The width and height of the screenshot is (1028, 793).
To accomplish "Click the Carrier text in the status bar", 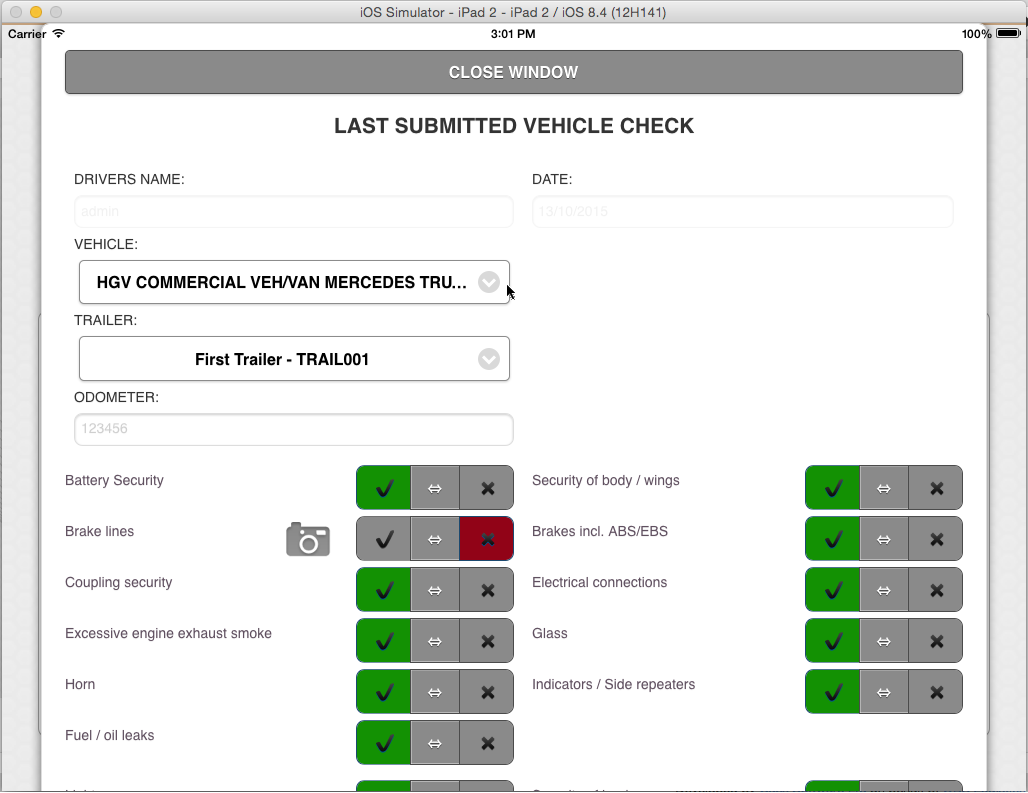I will pyautogui.click(x=27, y=34).
